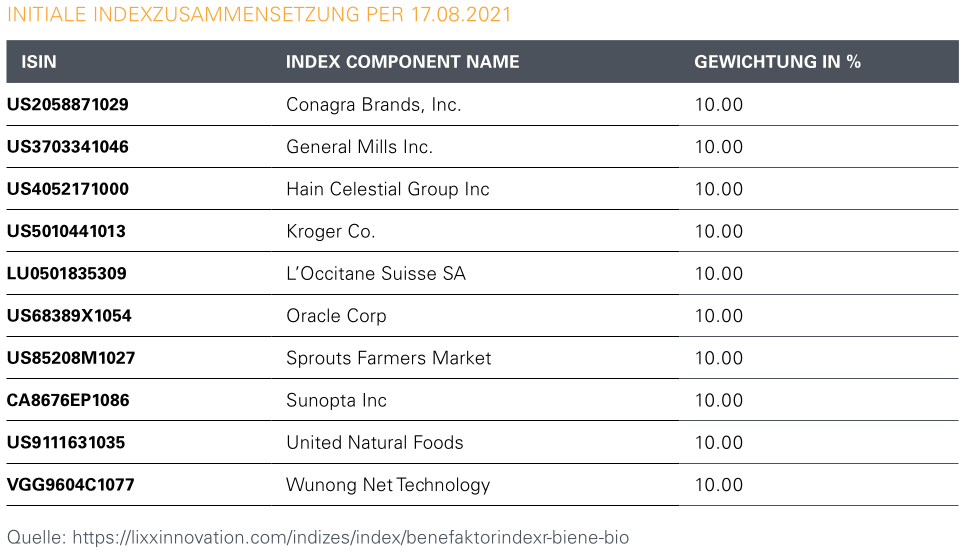Select the Oracle Corp entry
Image resolution: width=968 pixels, height=556 pixels.
tap(335, 316)
